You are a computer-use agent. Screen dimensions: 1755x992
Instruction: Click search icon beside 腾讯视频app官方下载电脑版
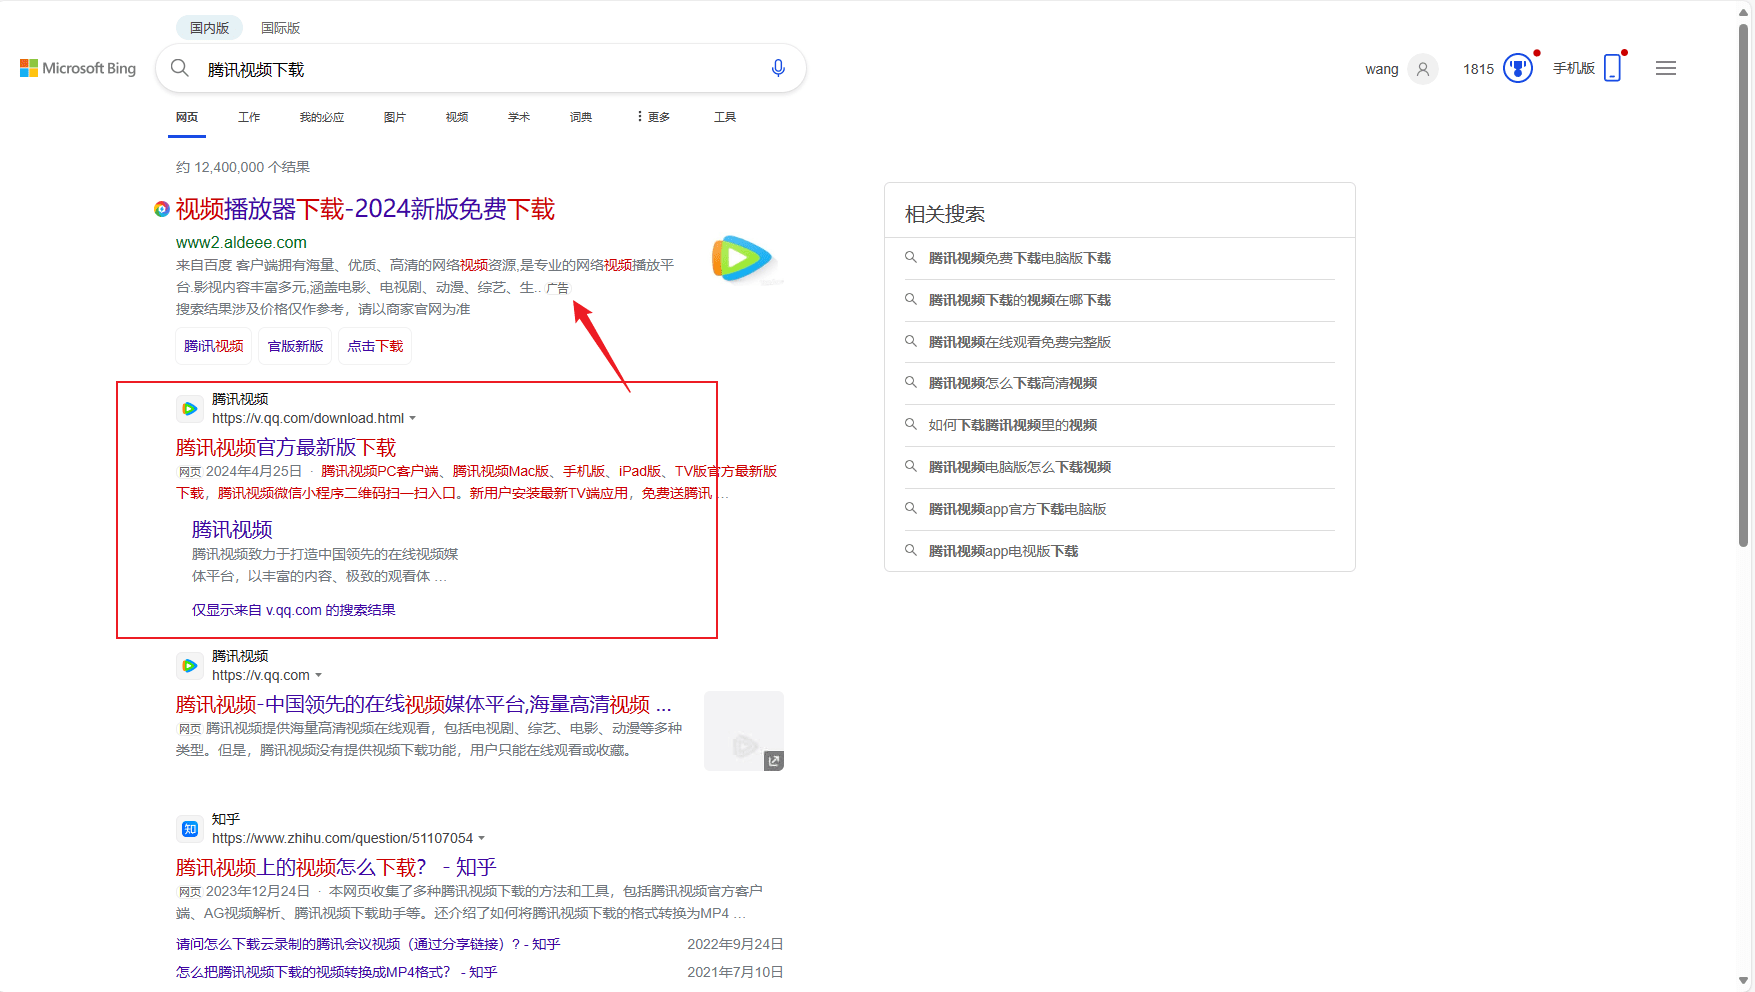pos(911,509)
